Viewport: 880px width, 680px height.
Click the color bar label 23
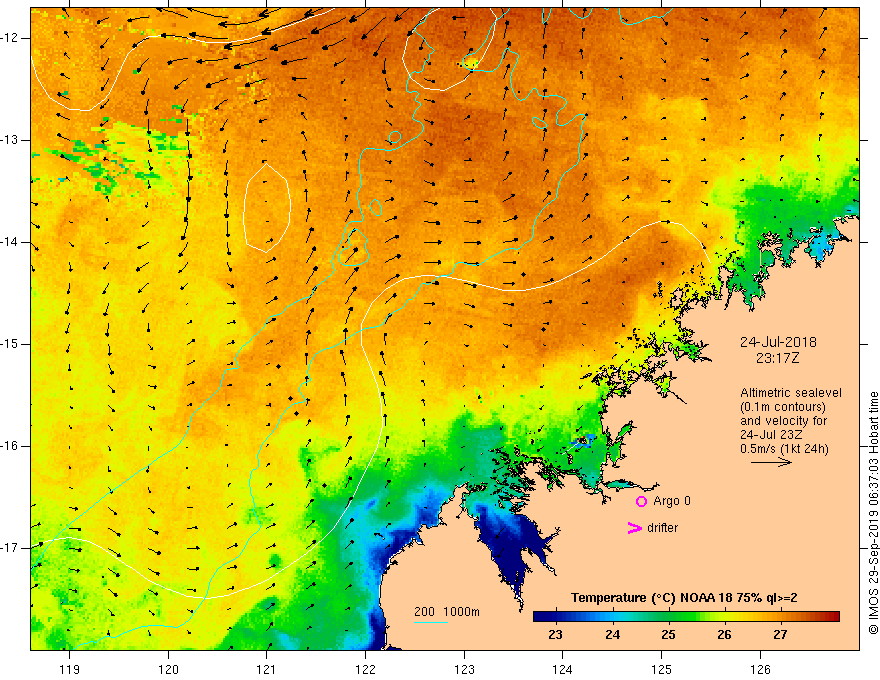pos(555,635)
